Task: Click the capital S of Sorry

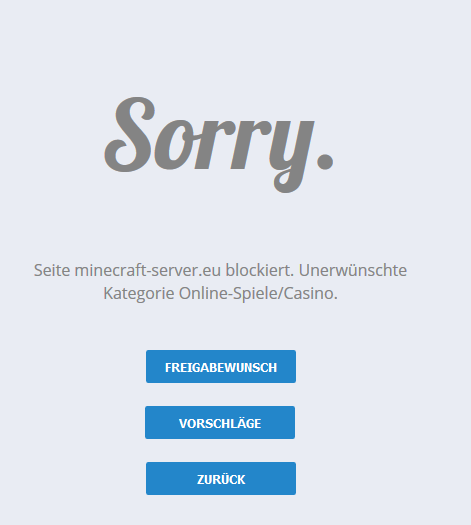Action: click(x=131, y=135)
